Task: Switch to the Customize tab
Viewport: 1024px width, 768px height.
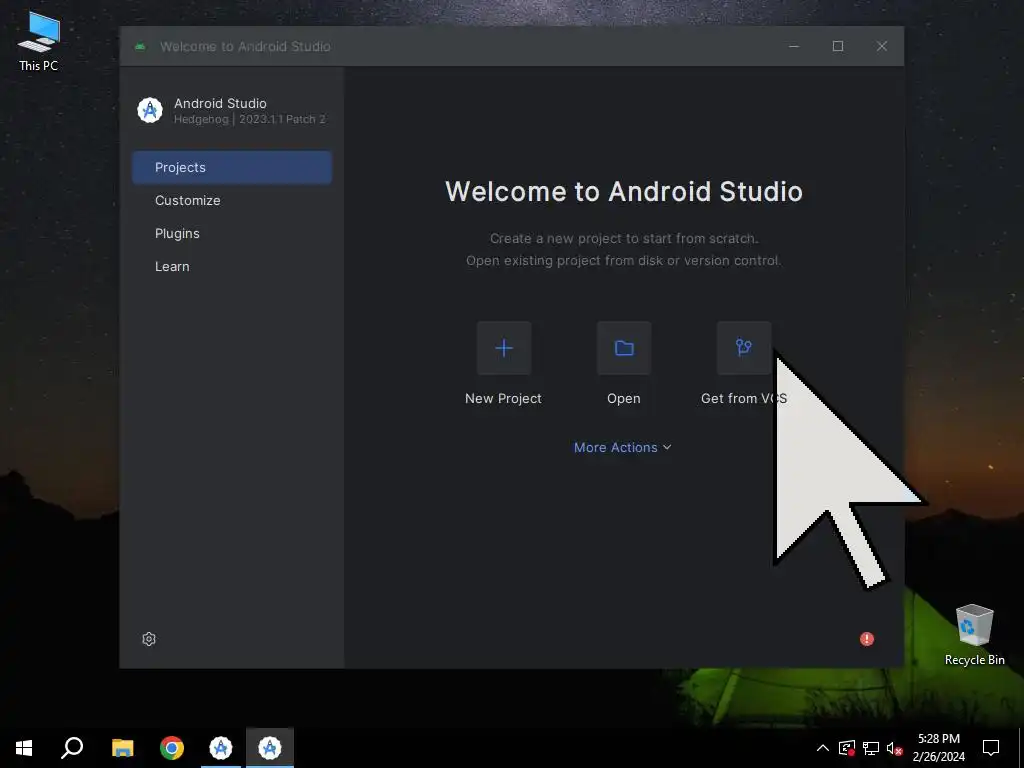Action: coord(187,200)
